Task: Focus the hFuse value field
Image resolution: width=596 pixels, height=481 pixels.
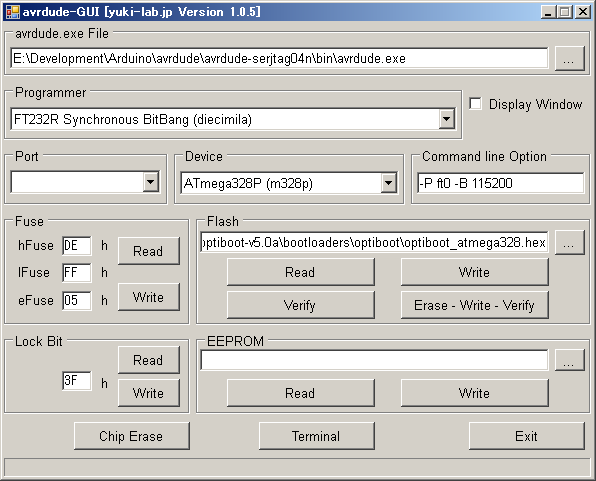Action: click(x=77, y=246)
